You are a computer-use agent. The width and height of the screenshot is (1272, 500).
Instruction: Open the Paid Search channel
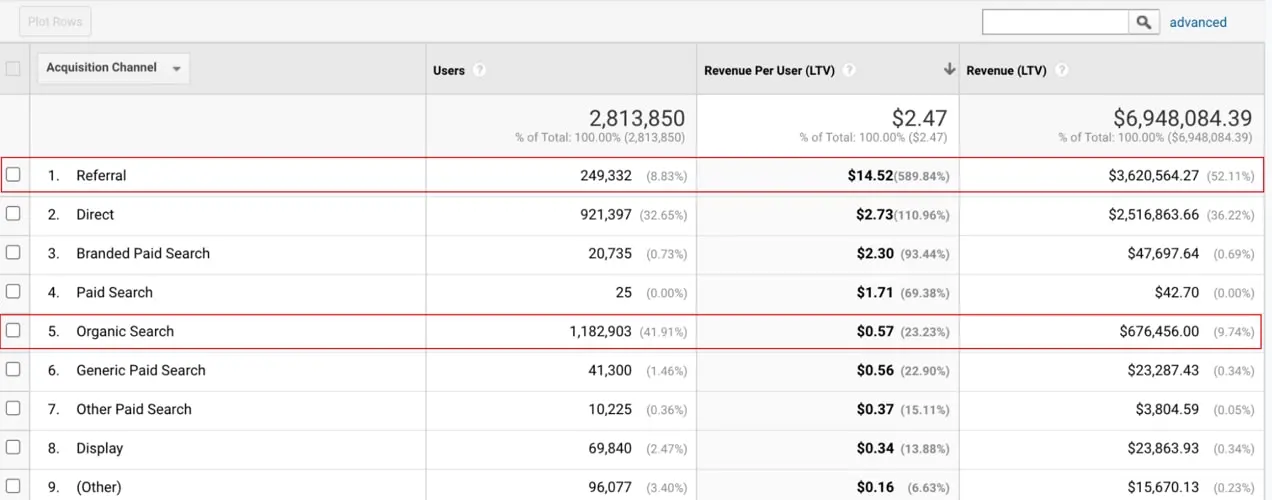click(x=114, y=292)
